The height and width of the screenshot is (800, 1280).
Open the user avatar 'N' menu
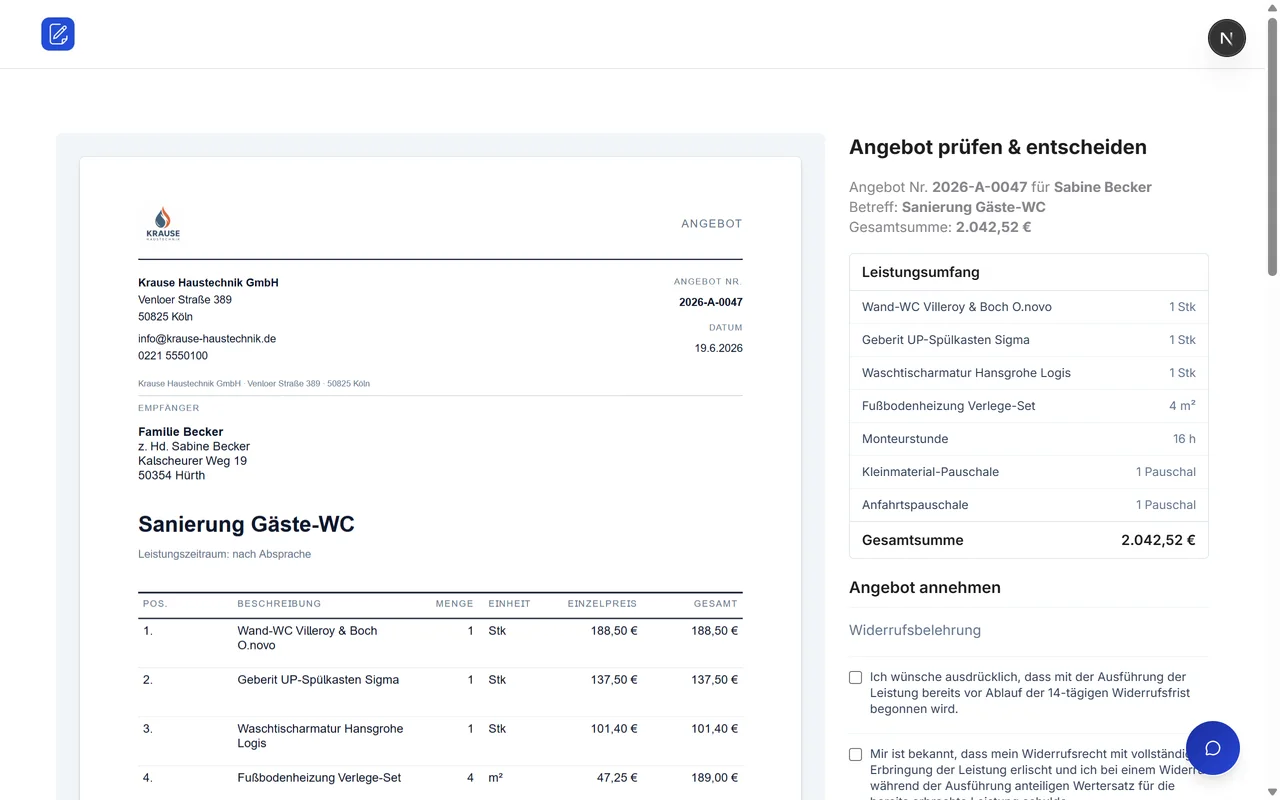(1226, 38)
